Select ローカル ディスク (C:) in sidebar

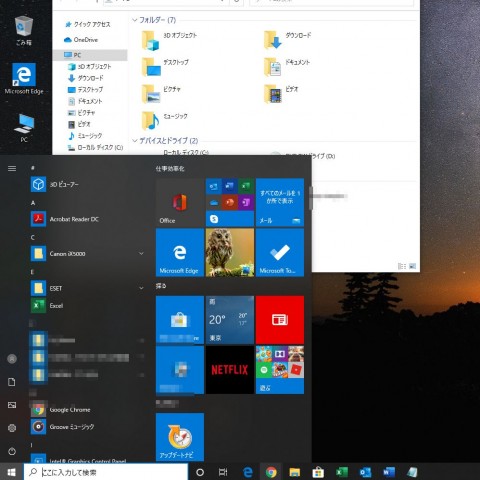pyautogui.click(x=95, y=147)
